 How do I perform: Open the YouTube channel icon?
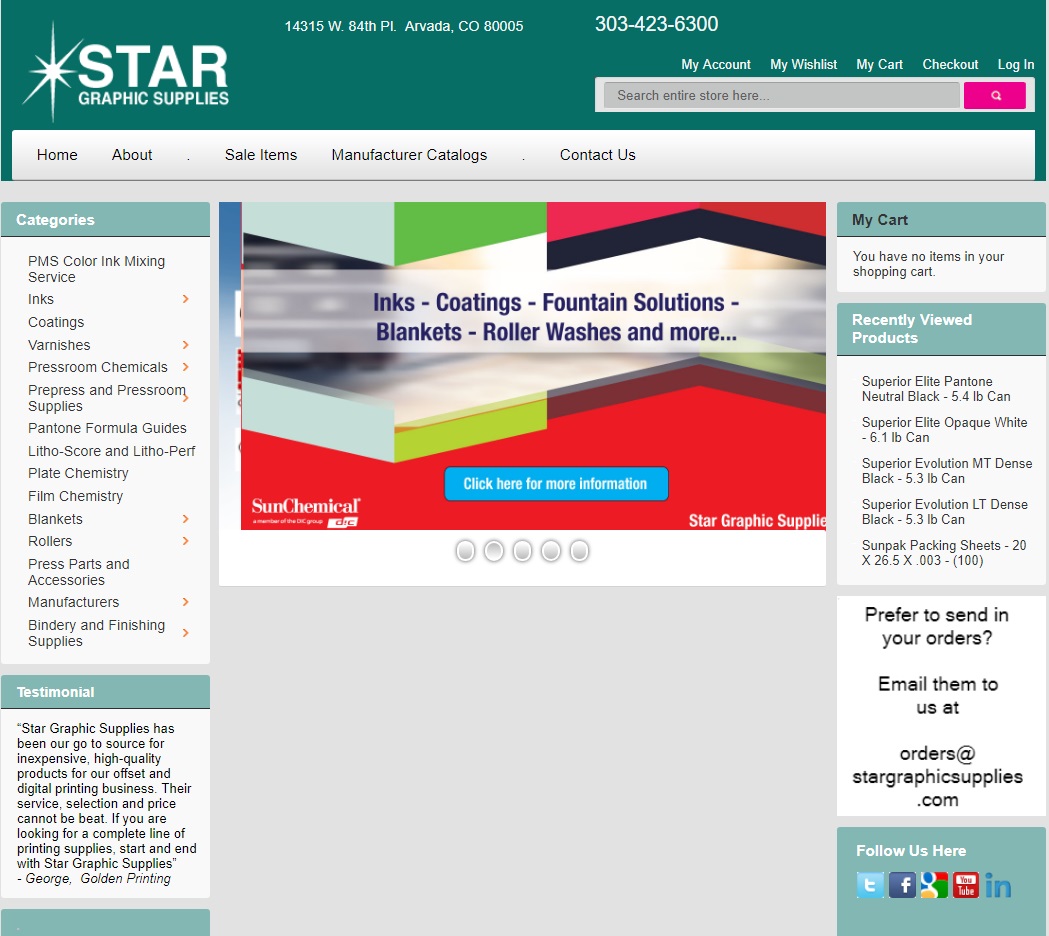point(966,885)
